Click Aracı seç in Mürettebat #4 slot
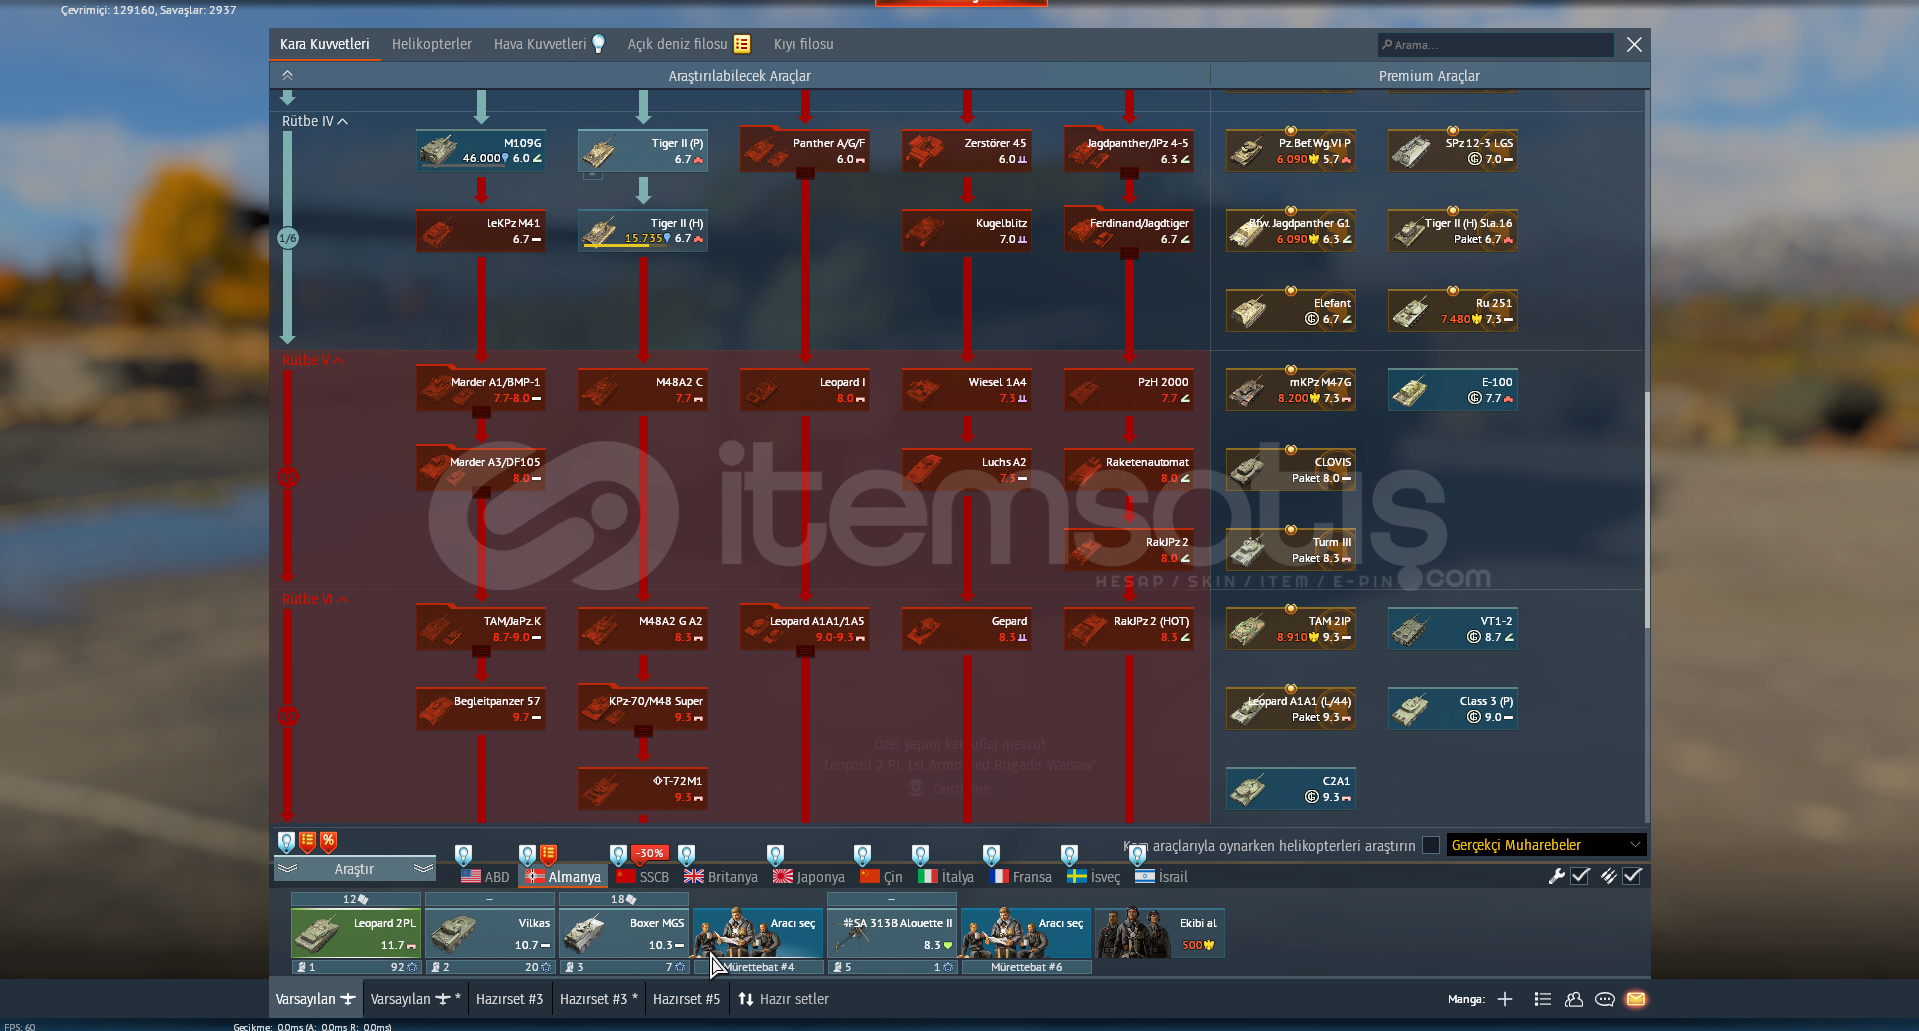This screenshot has height=1031, width=1919. click(x=758, y=933)
